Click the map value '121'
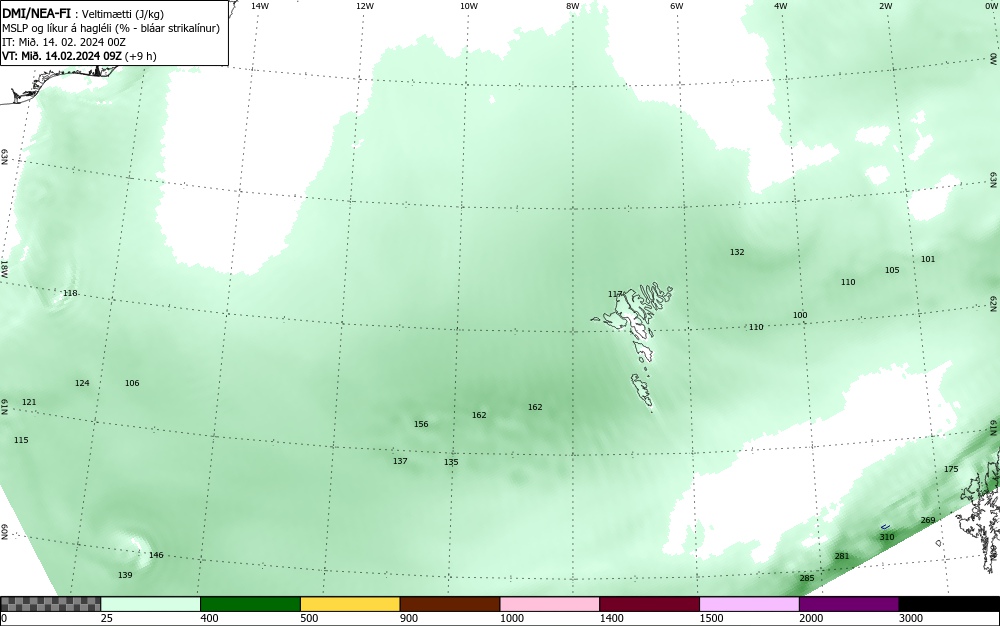The width and height of the screenshot is (1000, 626). (29, 402)
